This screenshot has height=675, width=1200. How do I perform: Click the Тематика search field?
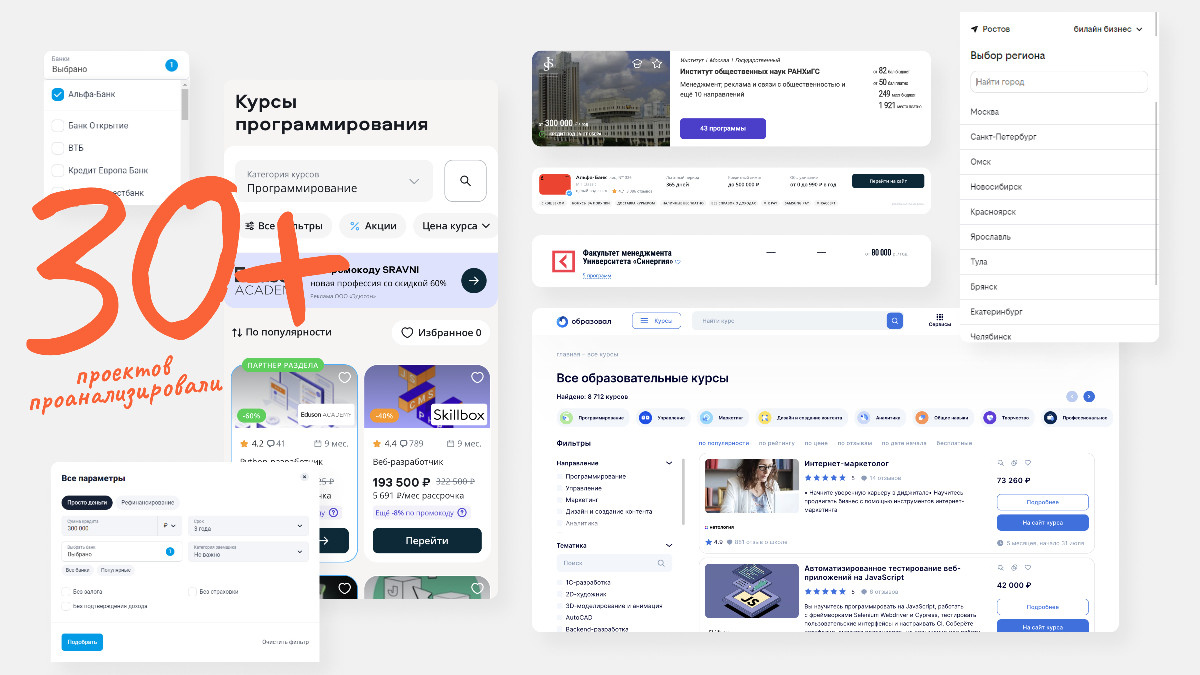pos(614,563)
